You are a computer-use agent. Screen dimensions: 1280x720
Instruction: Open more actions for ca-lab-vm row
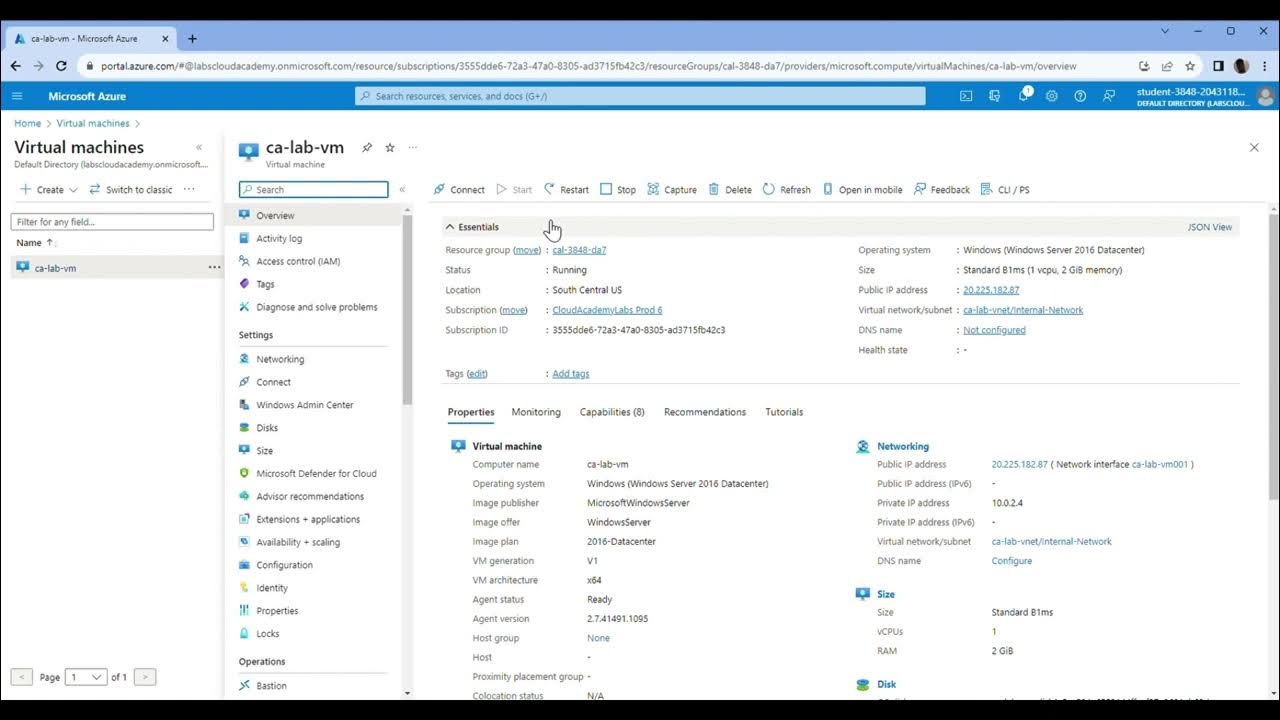[214, 267]
